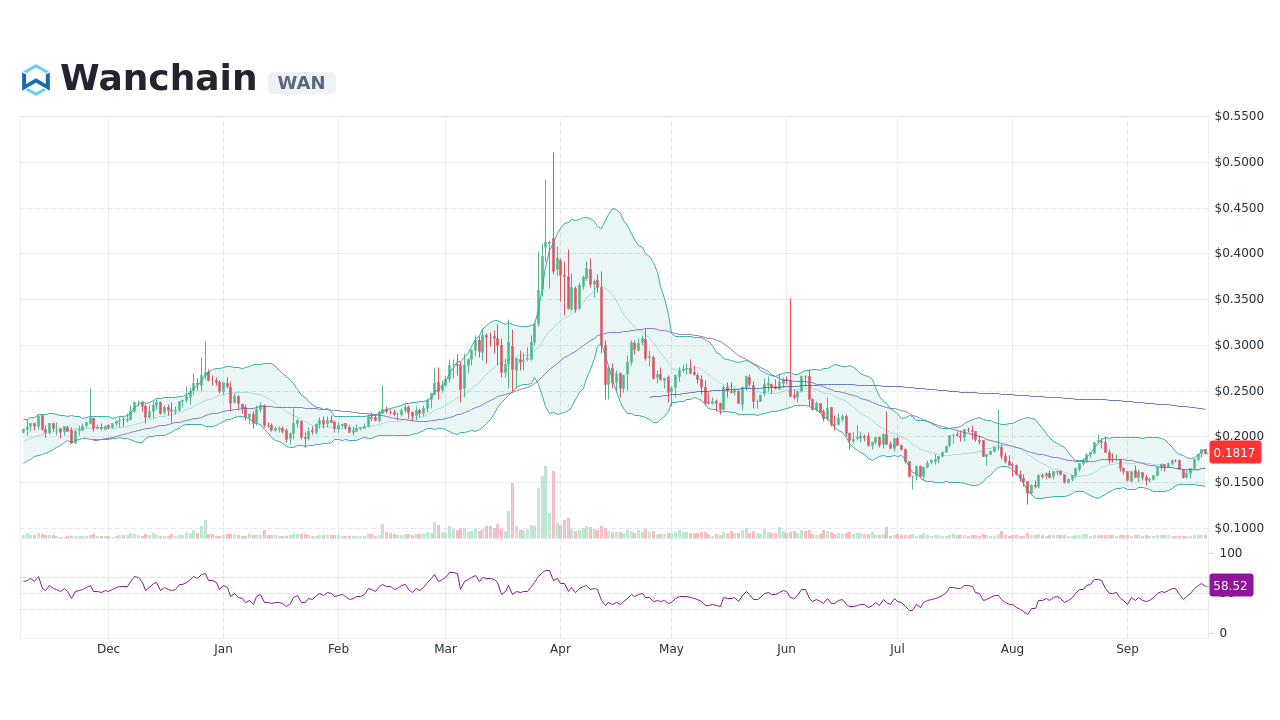Image resolution: width=1280 pixels, height=720 pixels.
Task: Click the Feb label on time axis
Action: (x=338, y=649)
